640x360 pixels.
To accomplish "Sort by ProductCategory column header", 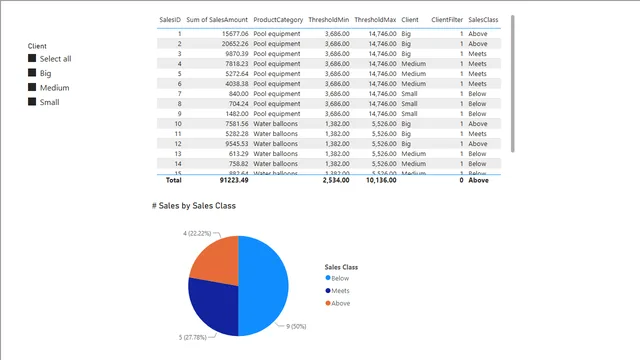I will (x=278, y=20).
